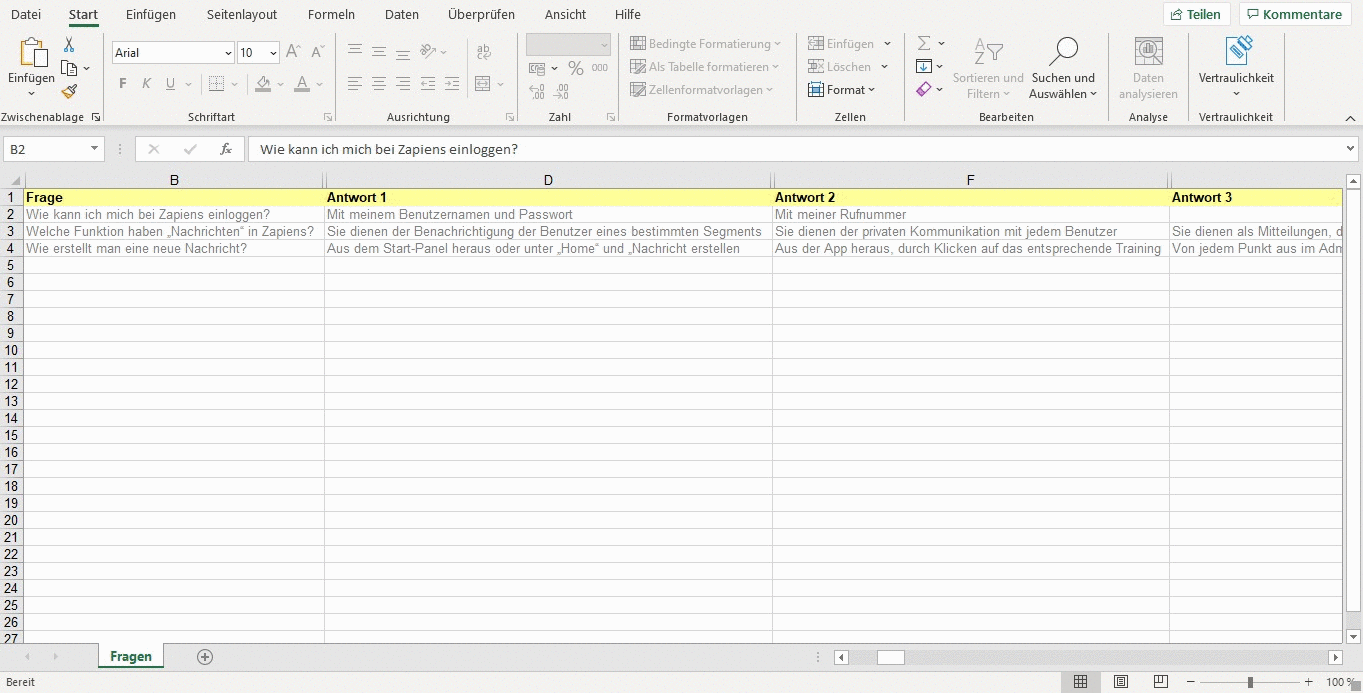The height and width of the screenshot is (693, 1363).
Task: Click the cell borders icon
Action: pos(217,84)
